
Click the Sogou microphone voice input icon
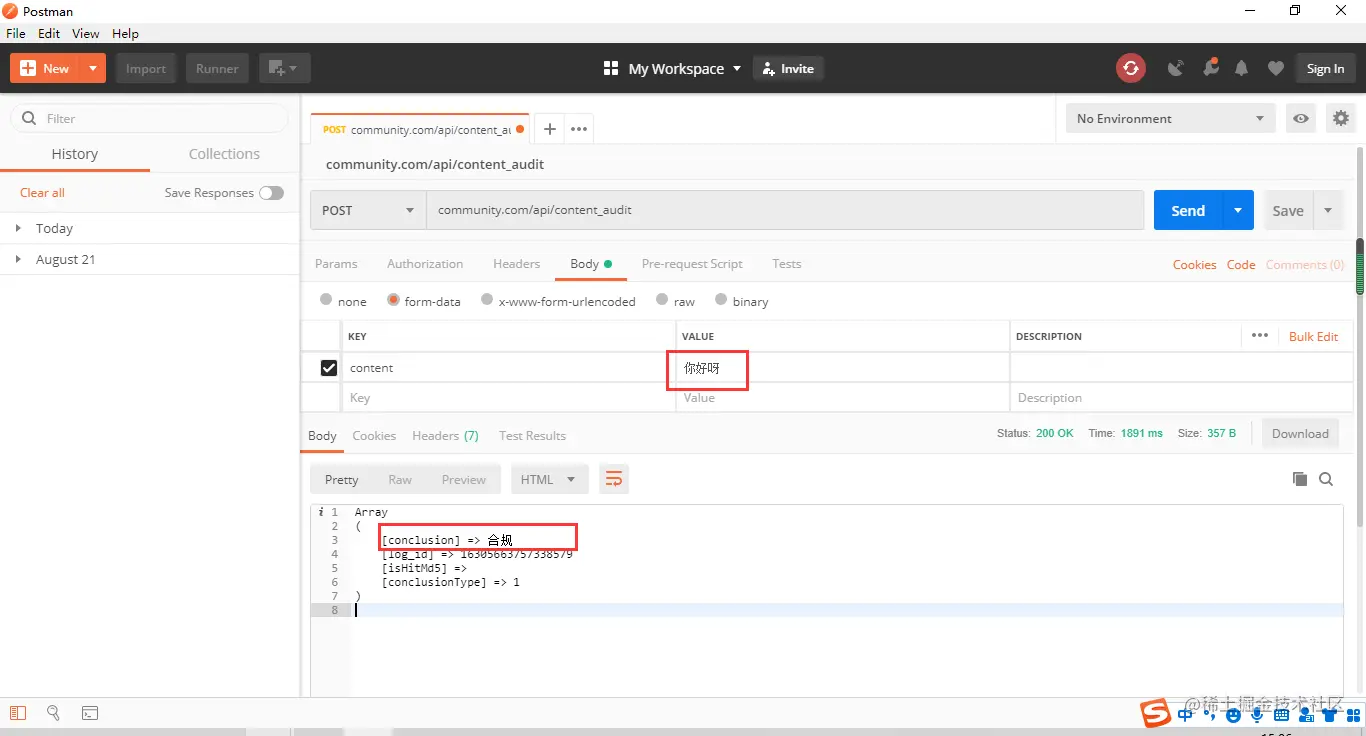point(1257,716)
